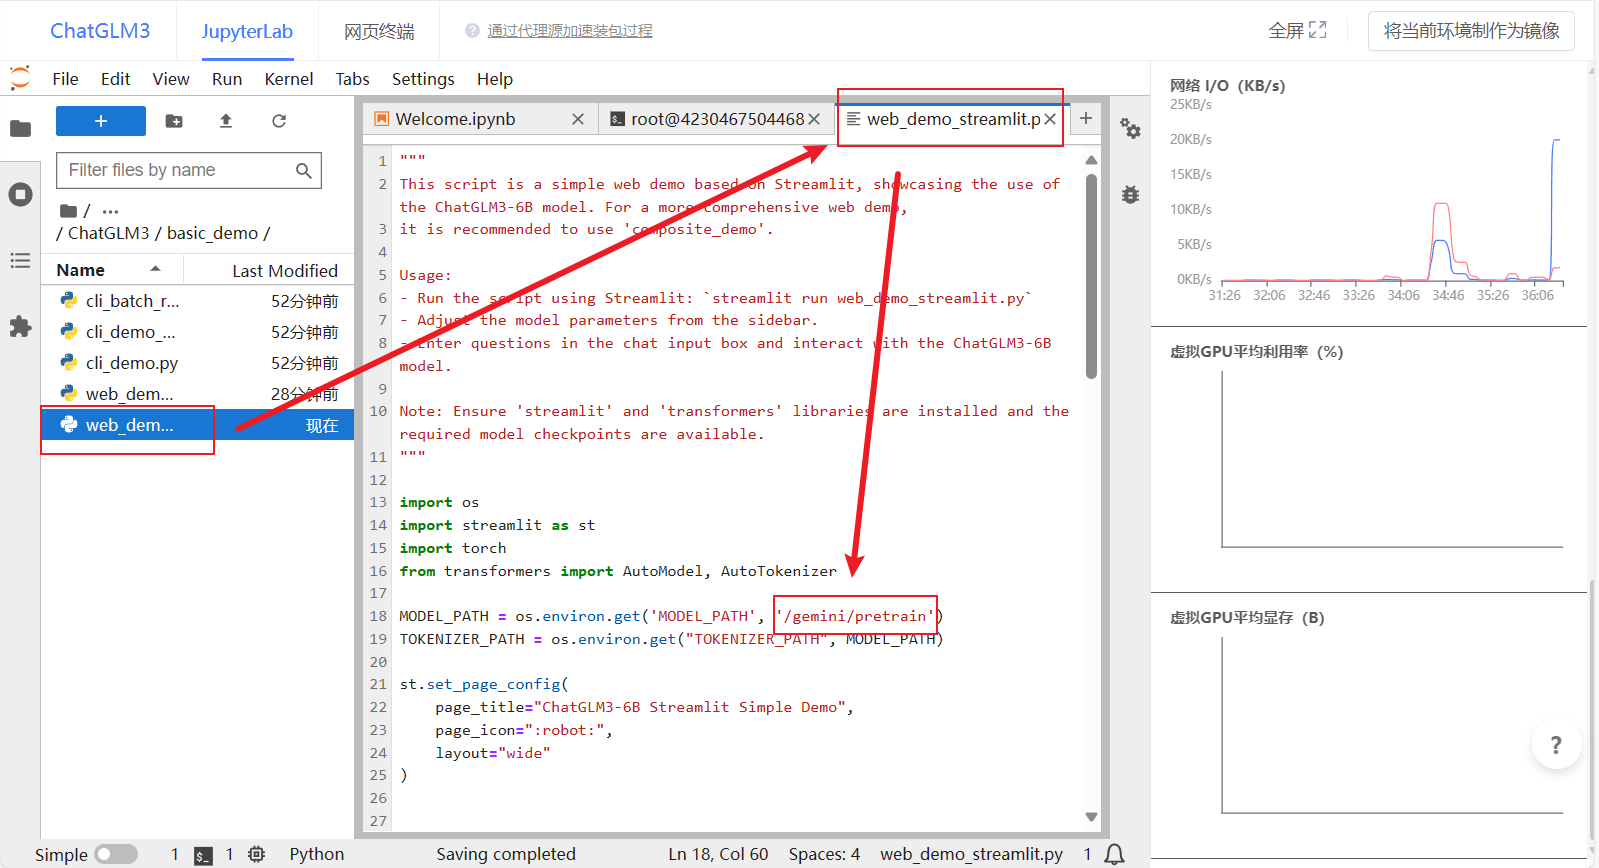Click the Filter files by name field
The height and width of the screenshot is (868, 1599).
178,170
